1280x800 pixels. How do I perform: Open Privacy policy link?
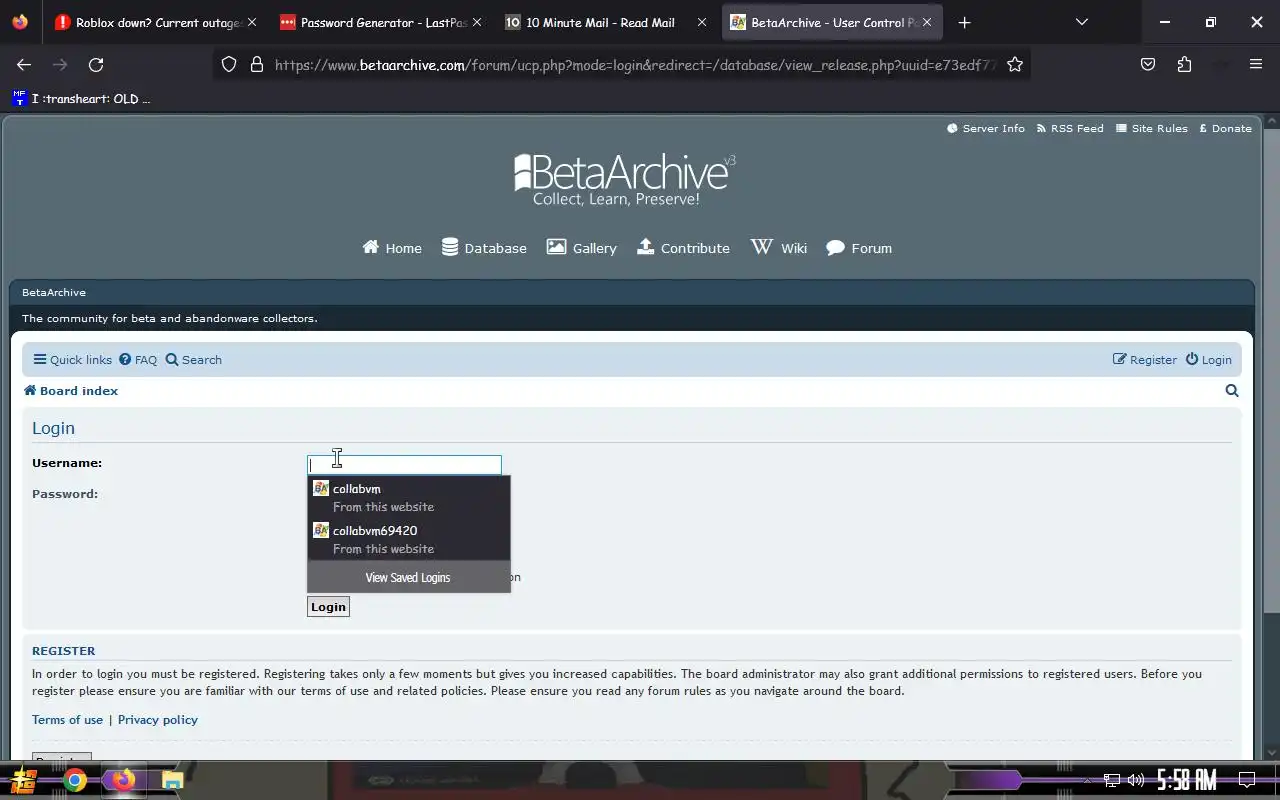[x=158, y=720]
